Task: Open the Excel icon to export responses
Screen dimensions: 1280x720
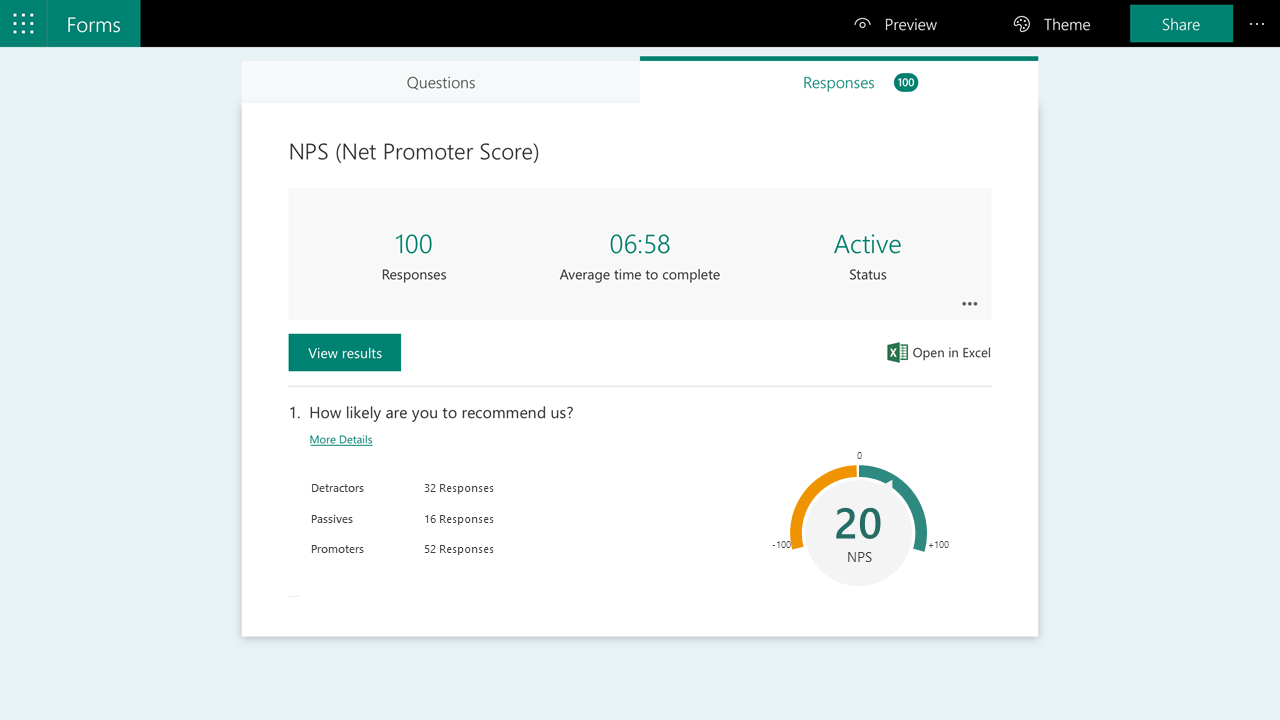Action: pyautogui.click(x=896, y=352)
